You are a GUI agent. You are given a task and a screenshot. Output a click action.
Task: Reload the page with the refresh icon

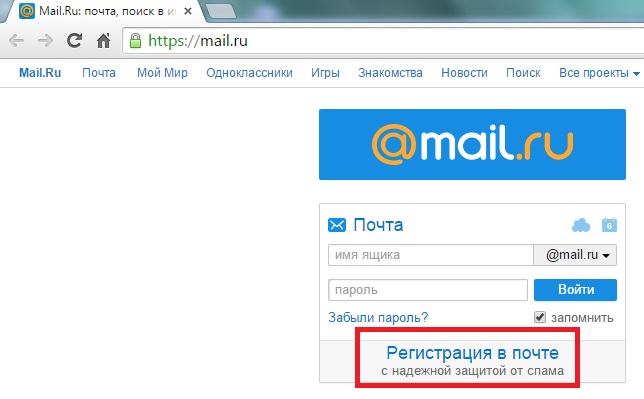74,40
